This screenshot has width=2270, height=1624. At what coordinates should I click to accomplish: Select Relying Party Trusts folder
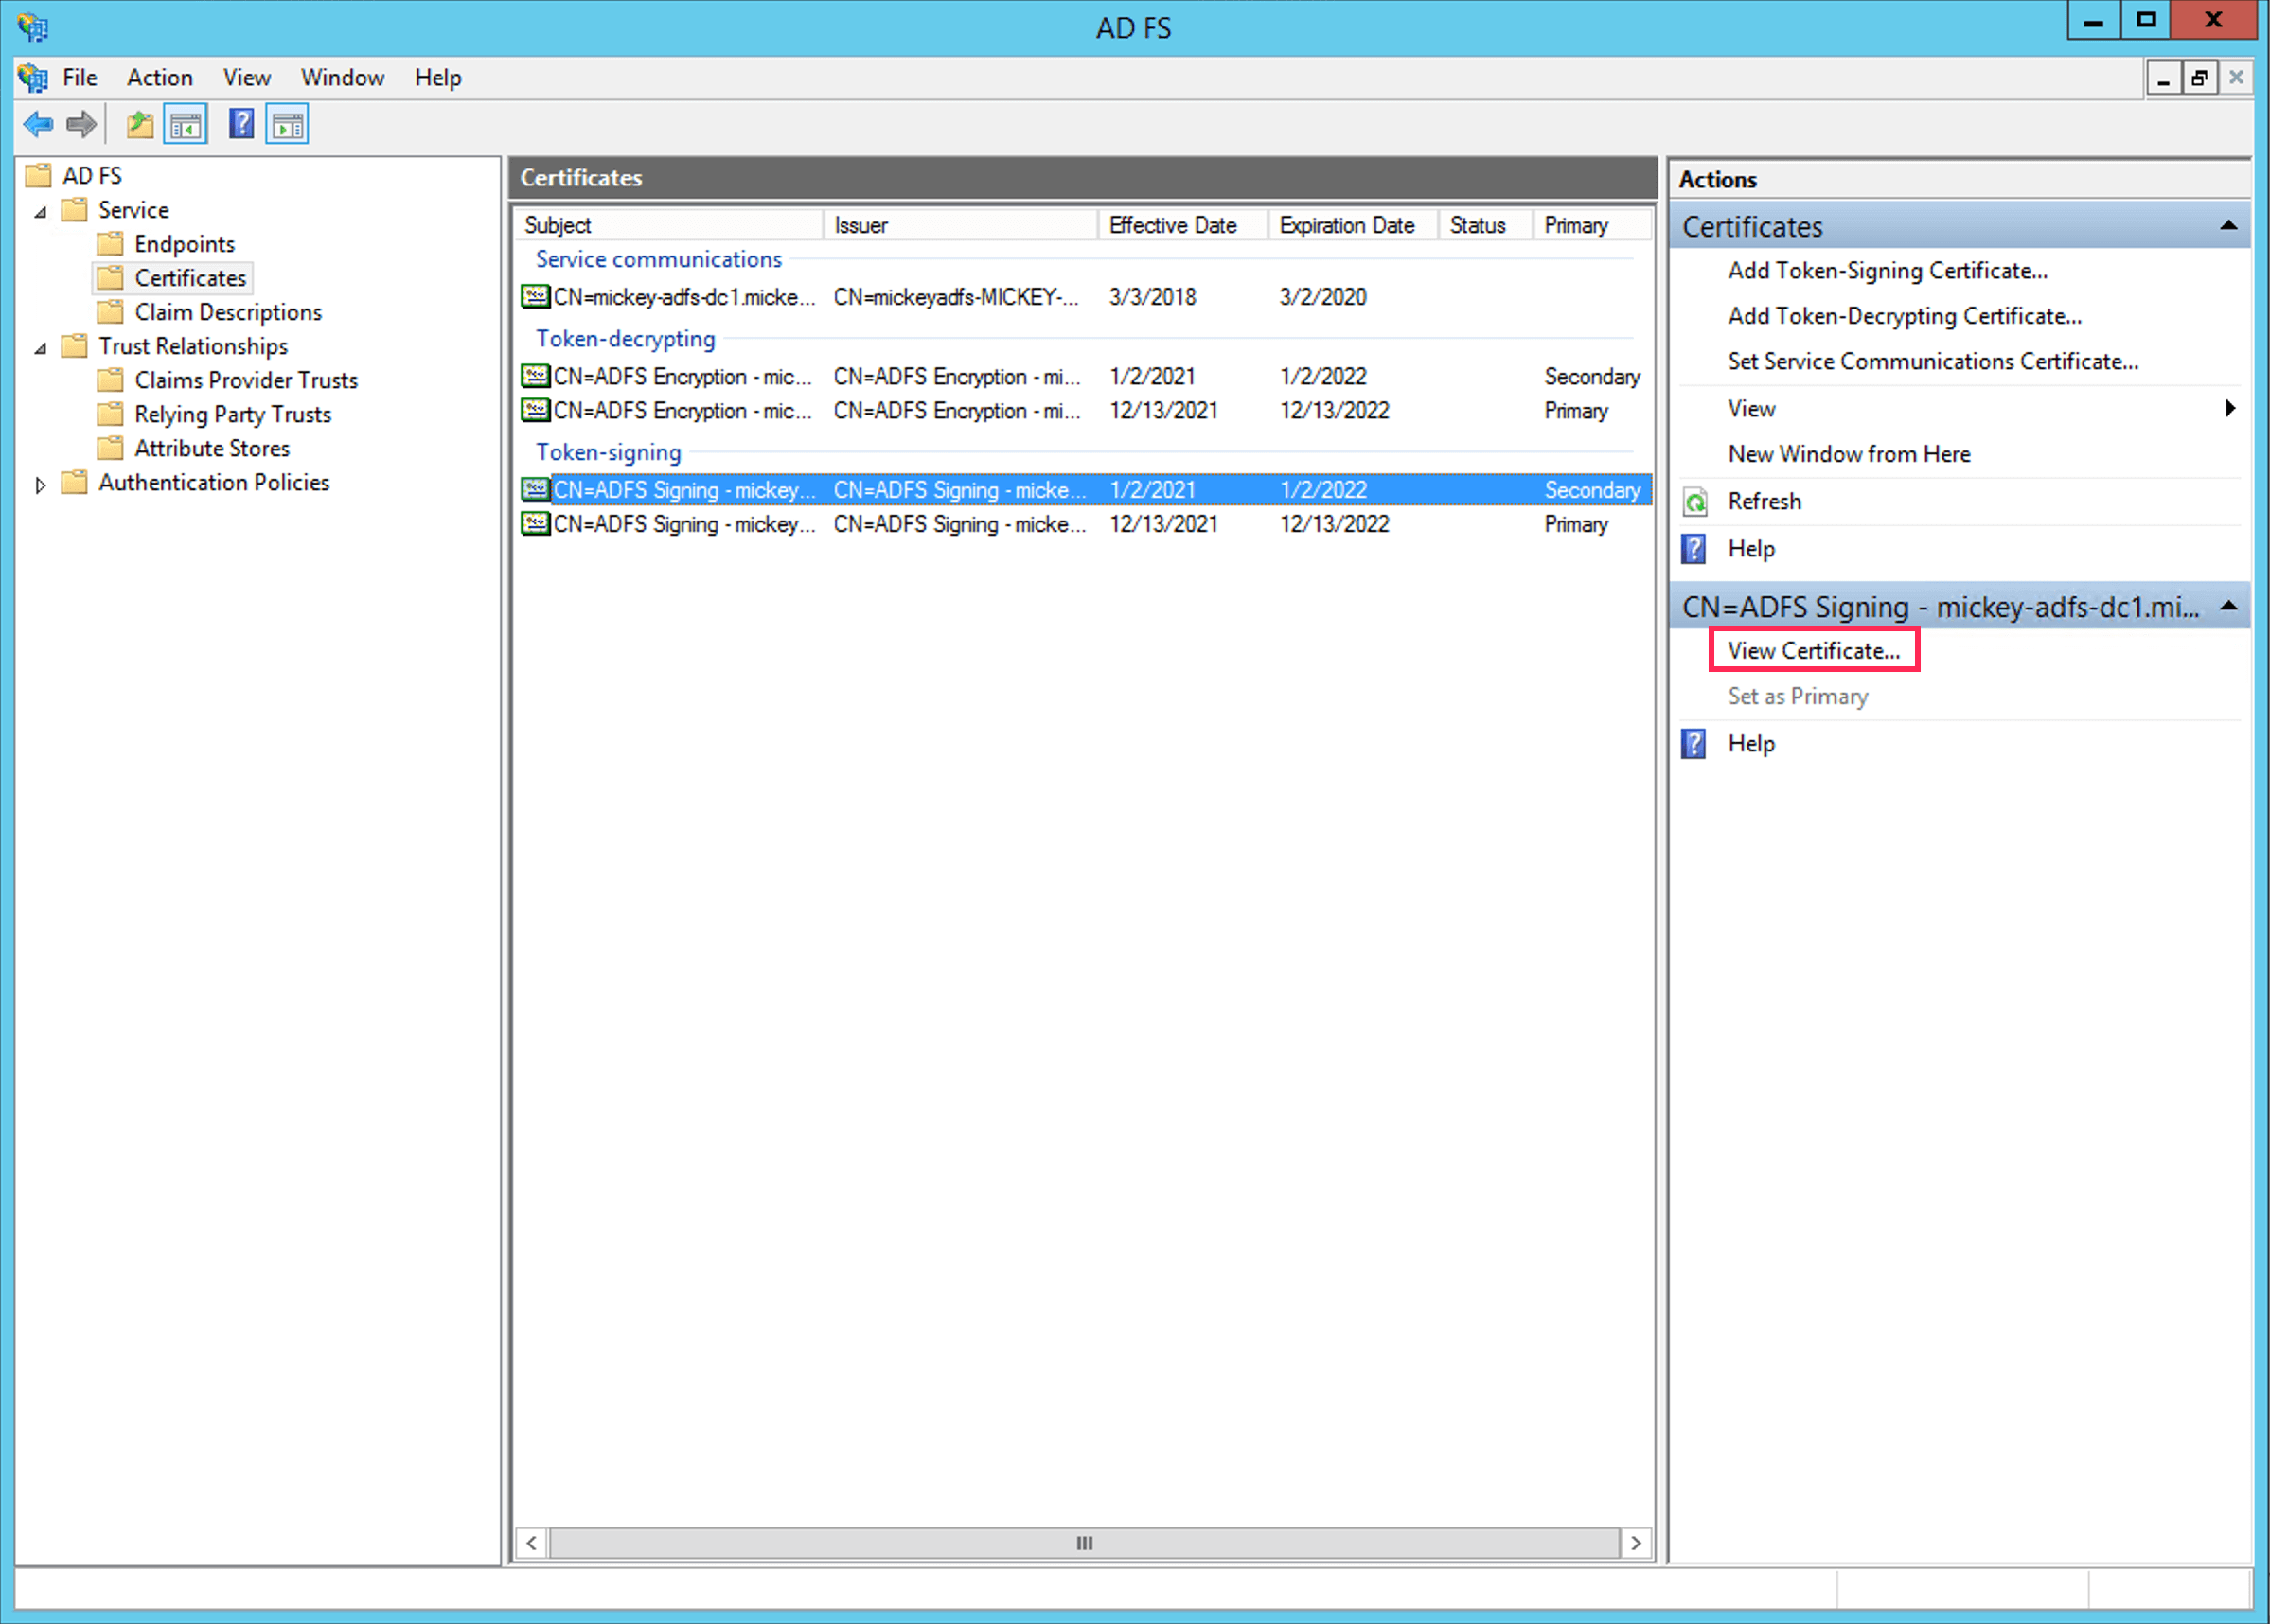pos(232,415)
